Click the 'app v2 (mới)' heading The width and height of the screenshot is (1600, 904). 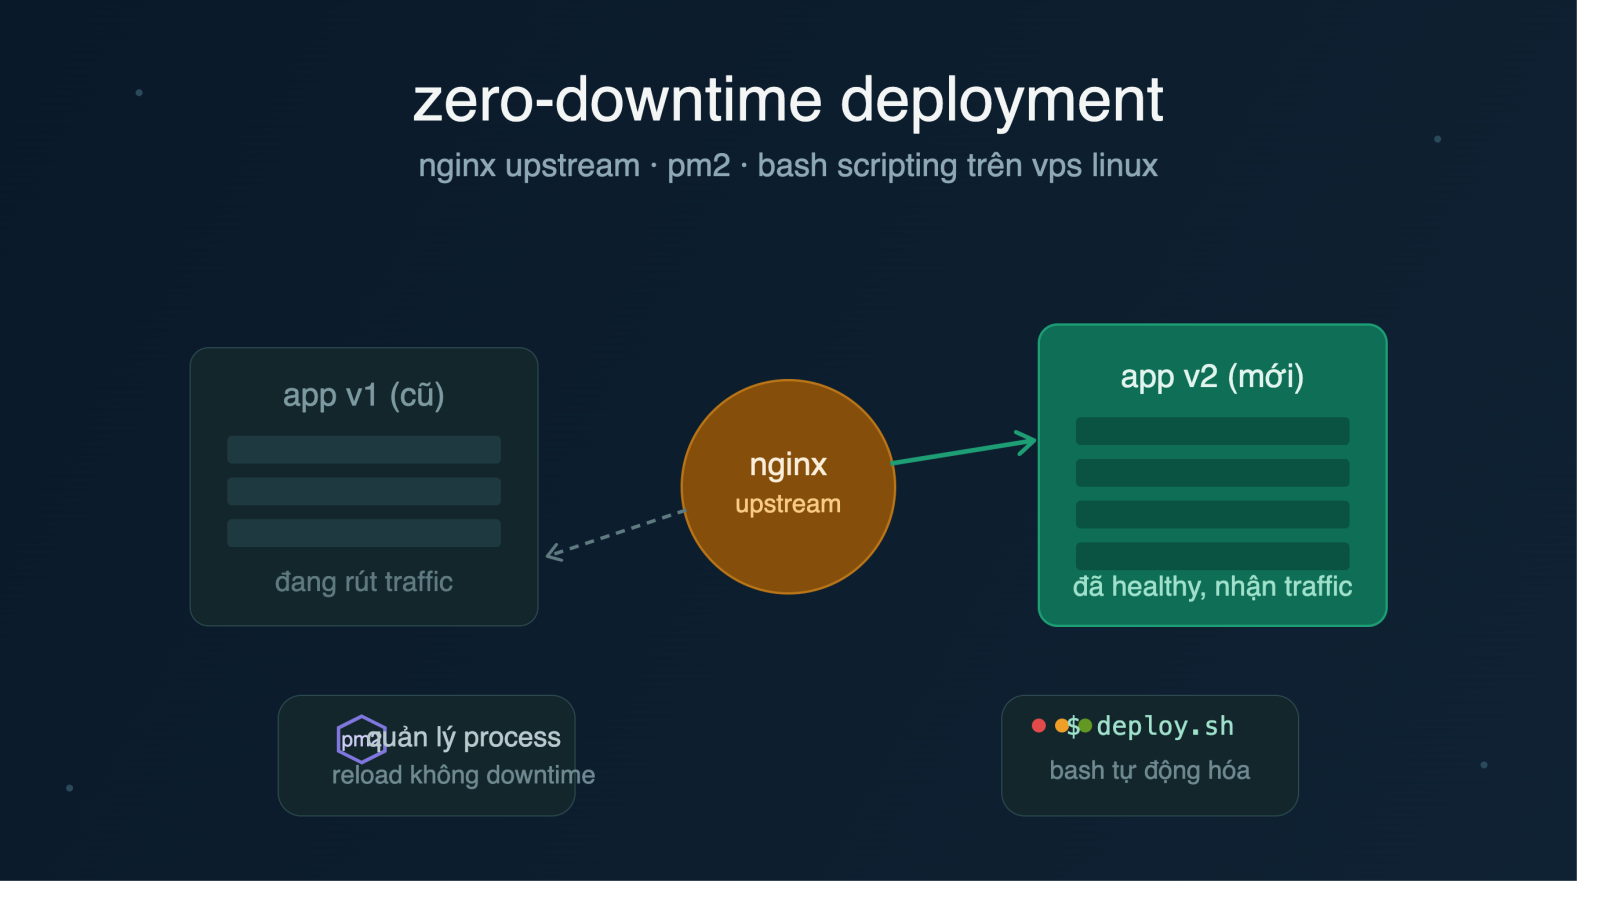(1212, 377)
